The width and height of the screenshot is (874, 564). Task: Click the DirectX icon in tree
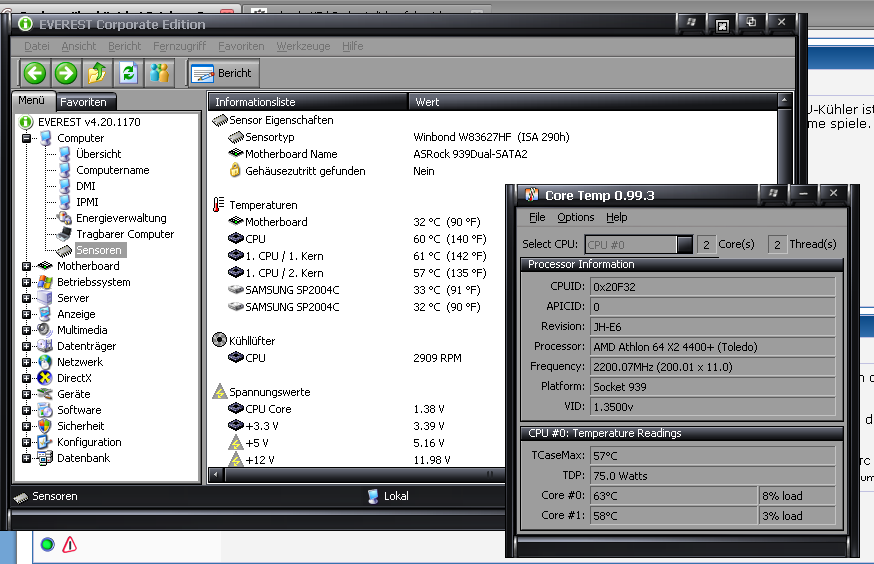(x=45, y=378)
